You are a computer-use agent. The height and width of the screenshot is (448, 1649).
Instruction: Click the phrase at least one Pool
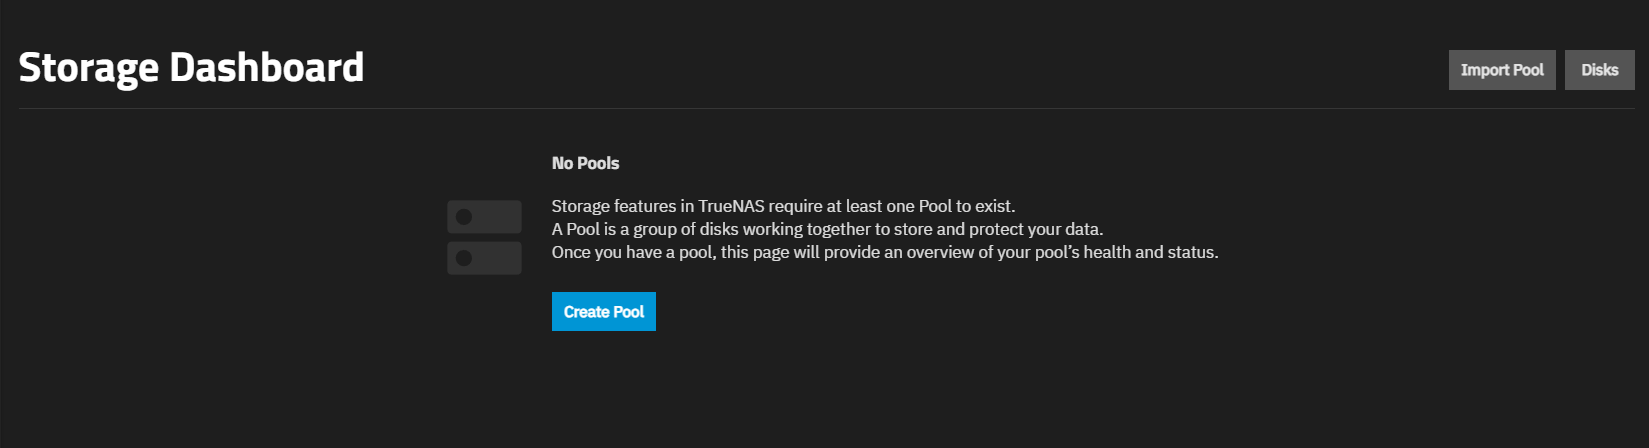(x=889, y=206)
